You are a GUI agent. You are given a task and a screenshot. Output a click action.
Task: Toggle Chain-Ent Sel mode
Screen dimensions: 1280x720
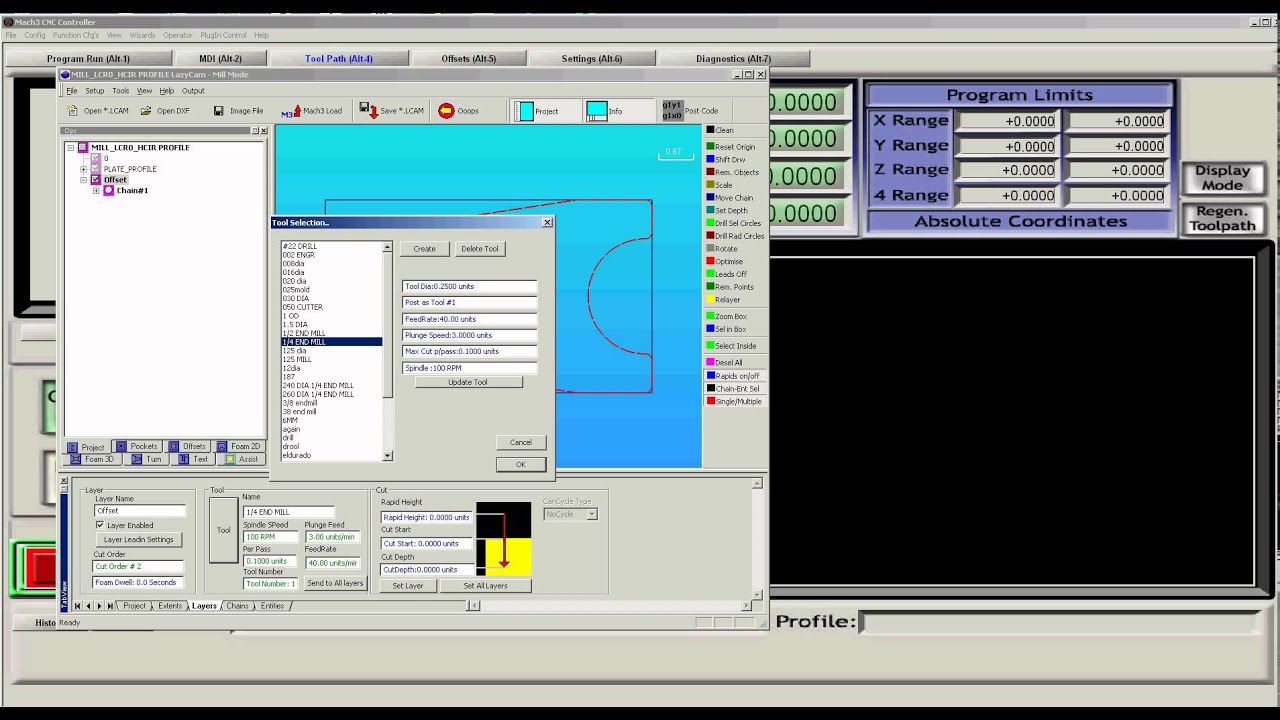coord(733,389)
